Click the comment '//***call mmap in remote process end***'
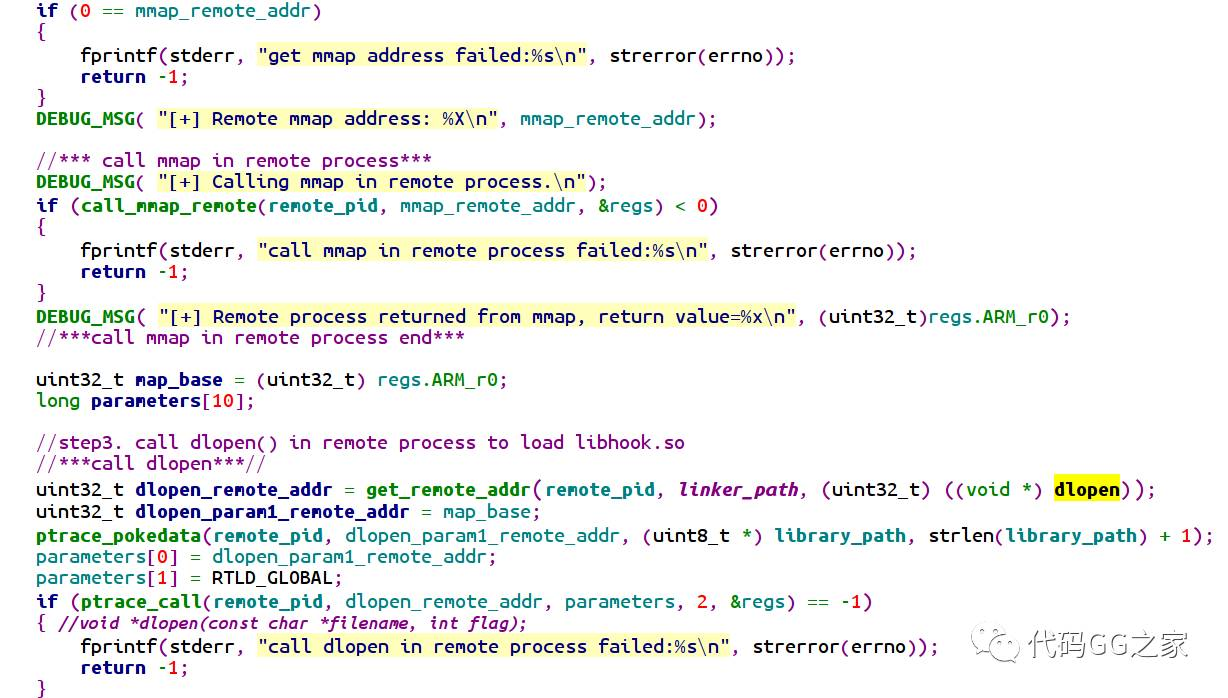This screenshot has width=1228, height=698. [250, 338]
